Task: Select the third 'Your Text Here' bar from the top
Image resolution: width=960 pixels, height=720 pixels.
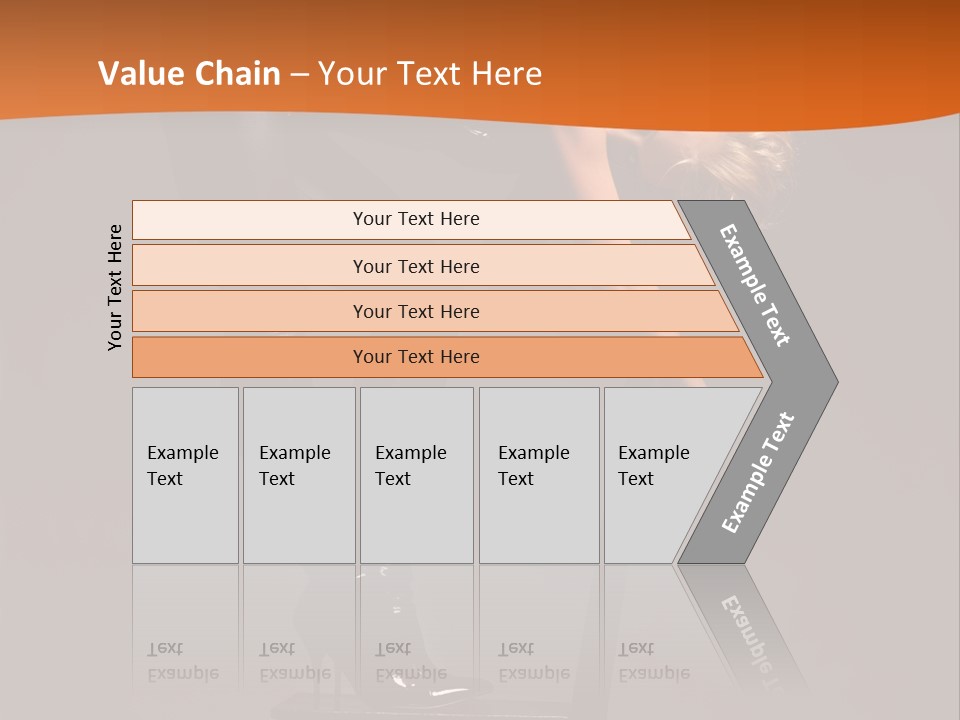Action: 415,311
